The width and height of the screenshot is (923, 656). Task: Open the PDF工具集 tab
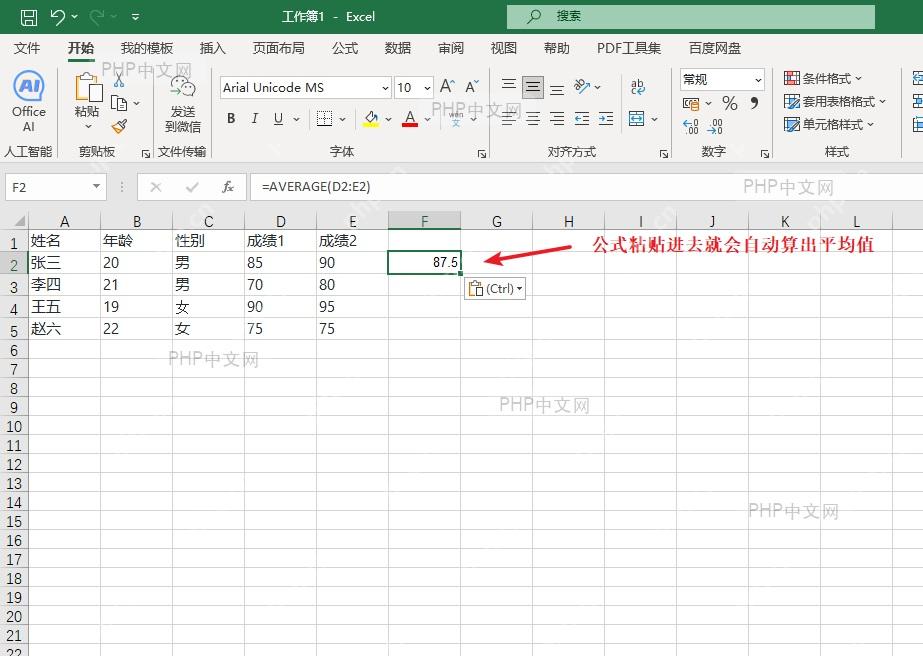click(629, 48)
